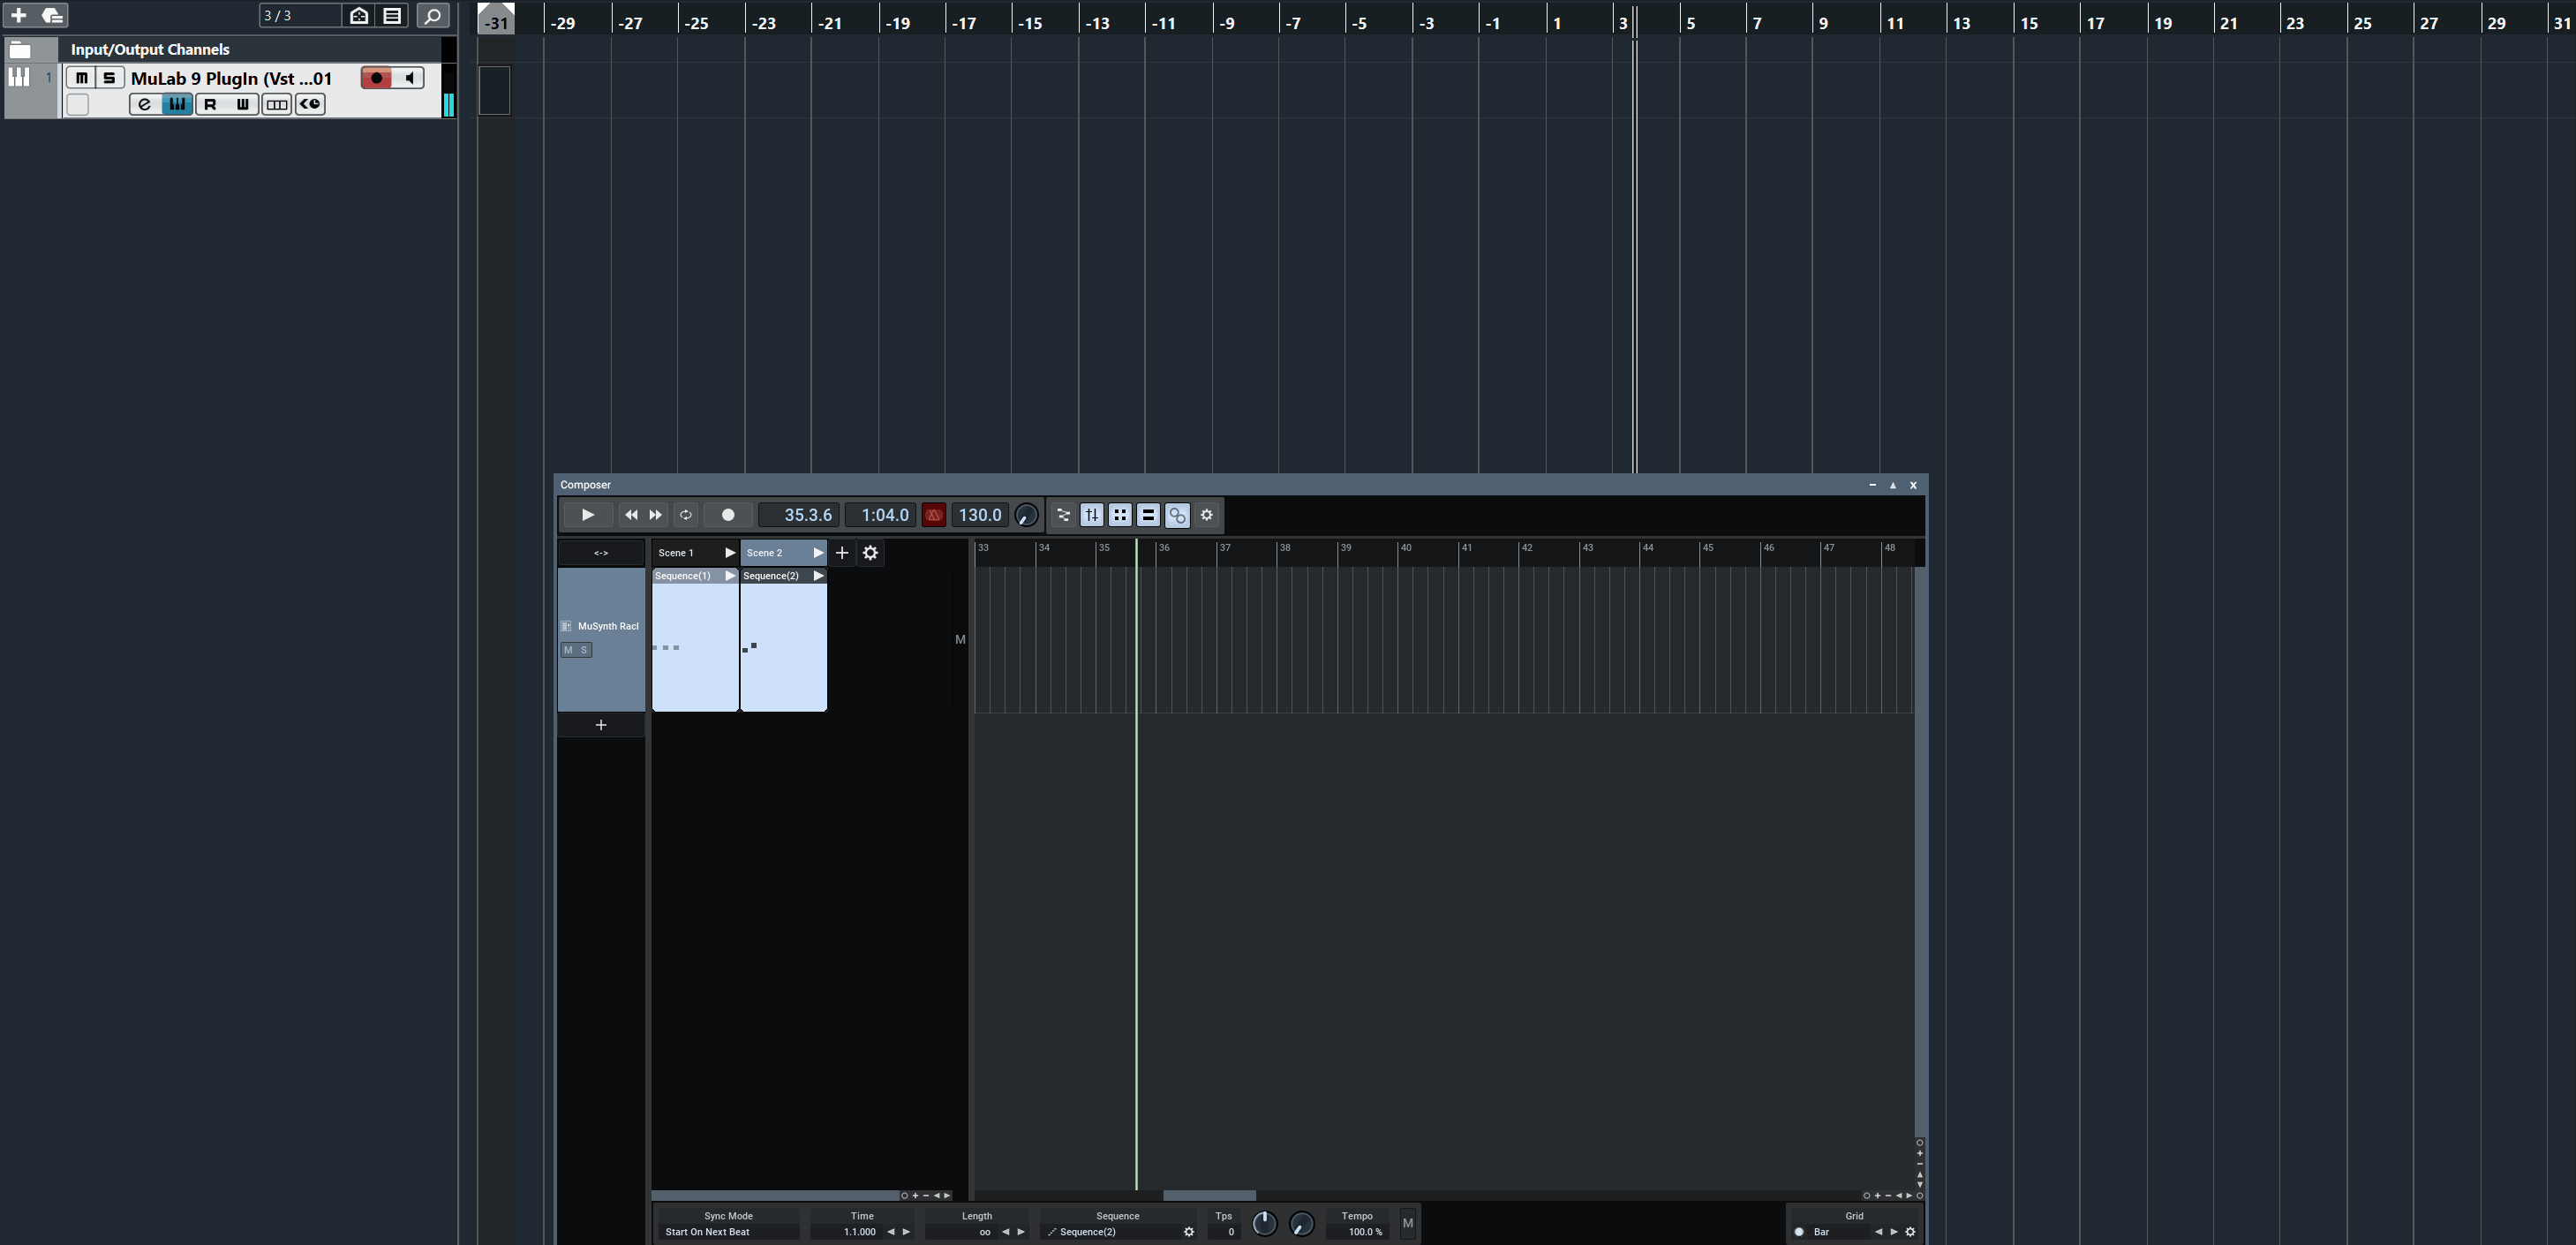The height and width of the screenshot is (1245, 2576).
Task: Click the <-> toggle button above track
Action: click(601, 553)
